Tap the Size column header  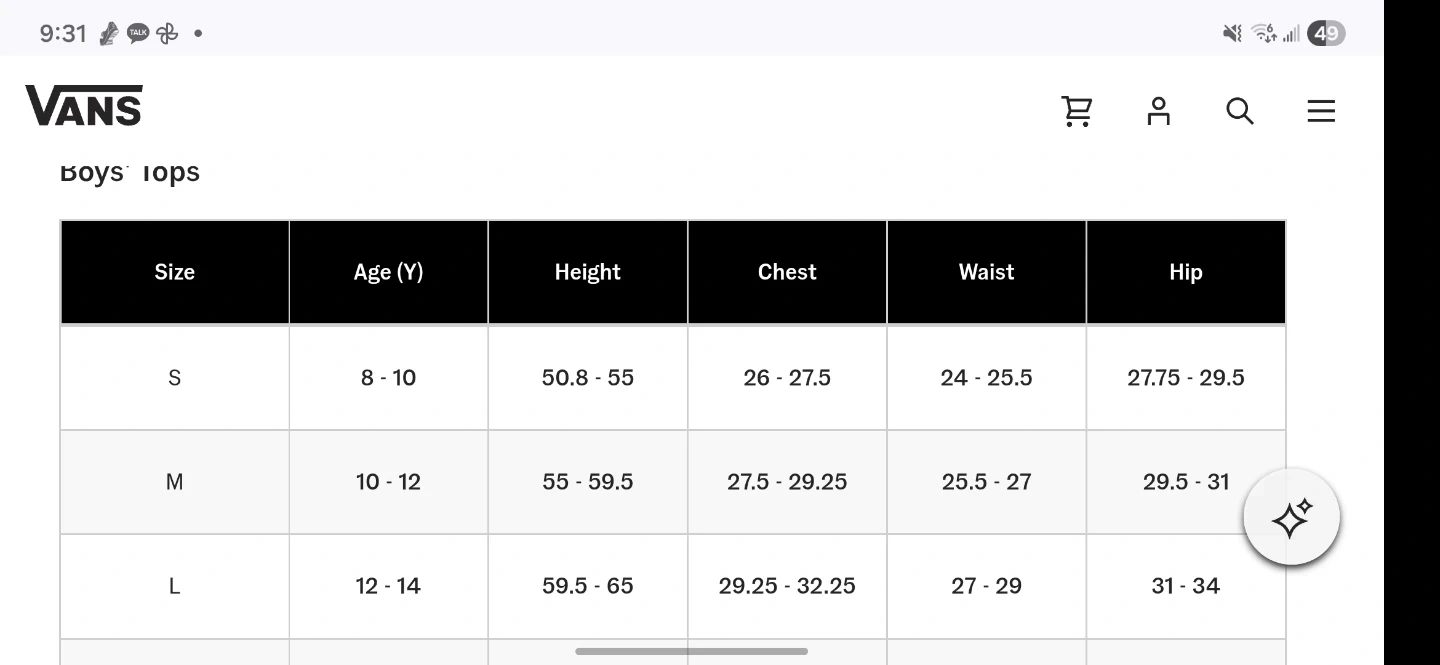coord(174,272)
